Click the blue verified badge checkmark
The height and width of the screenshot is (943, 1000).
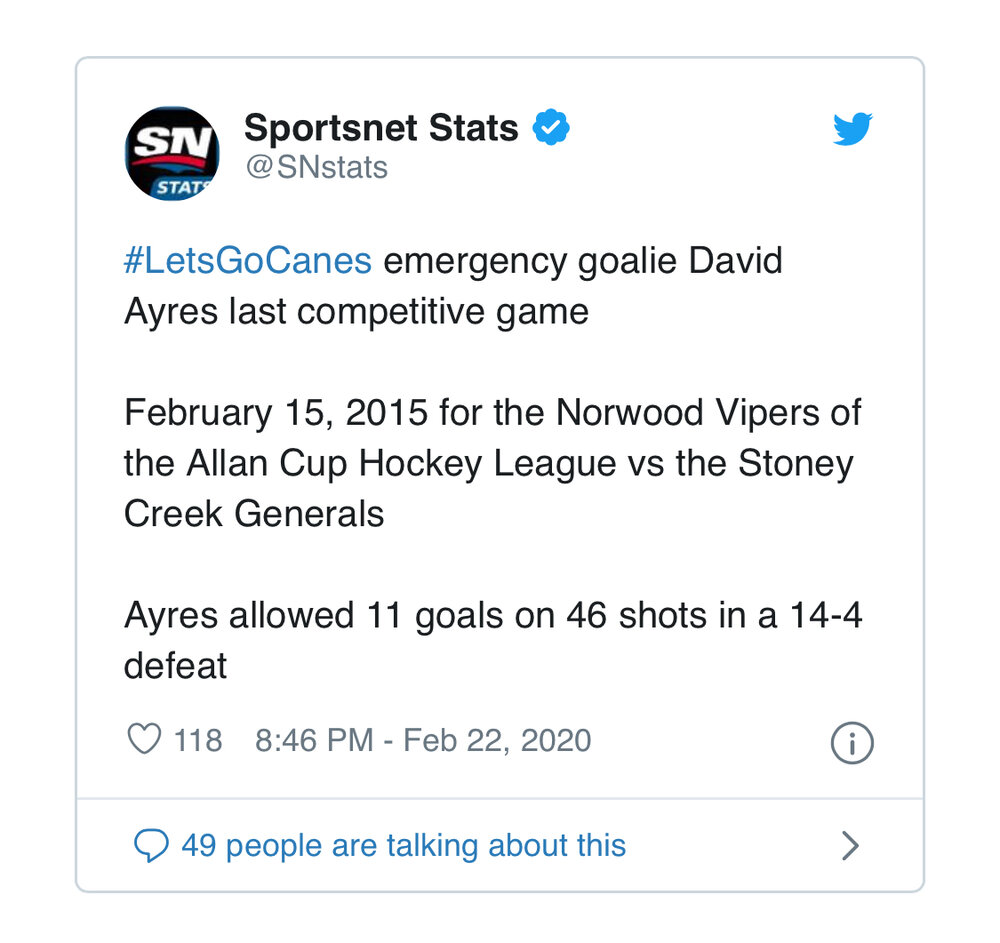(x=551, y=127)
